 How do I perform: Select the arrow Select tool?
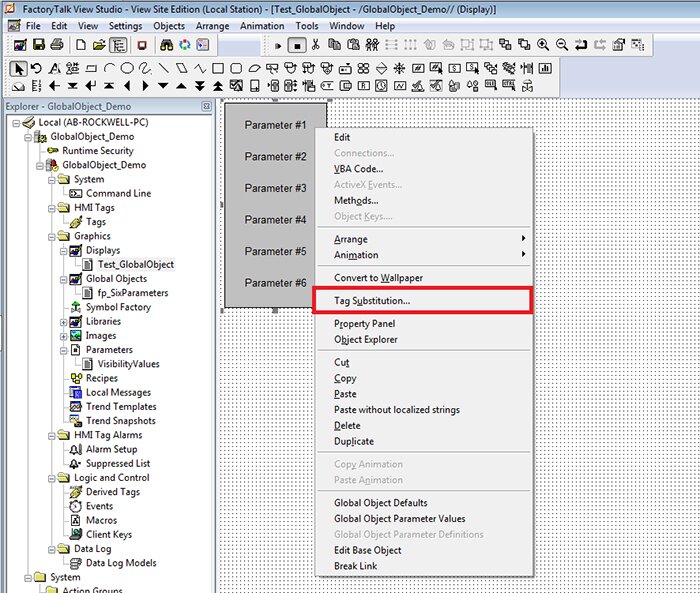tap(18, 69)
